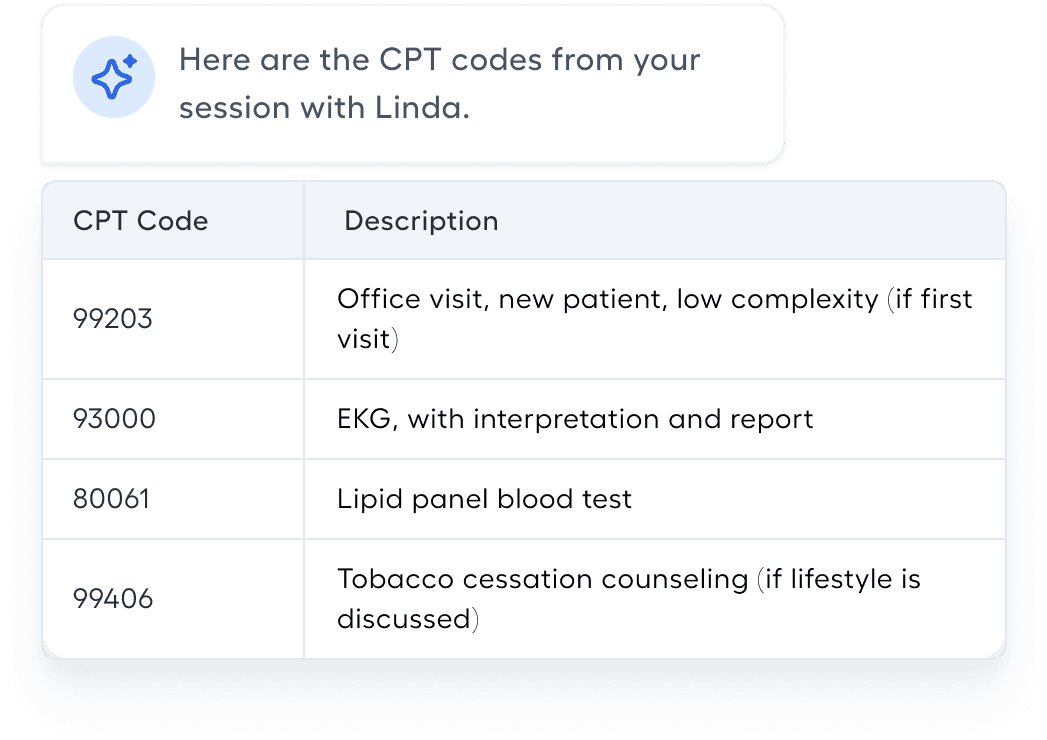Select the CPT Code column header

pos(139,220)
